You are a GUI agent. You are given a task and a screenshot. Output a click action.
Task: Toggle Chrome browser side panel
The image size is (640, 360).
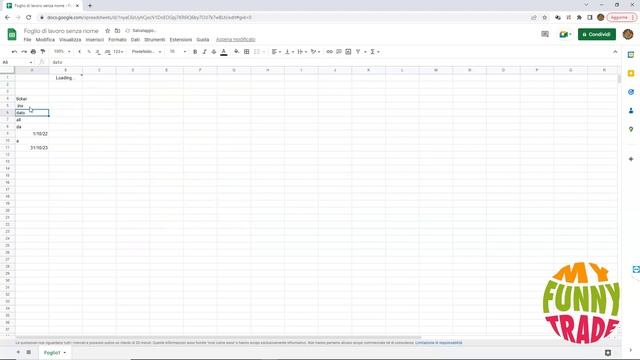pyautogui.click(x=590, y=18)
